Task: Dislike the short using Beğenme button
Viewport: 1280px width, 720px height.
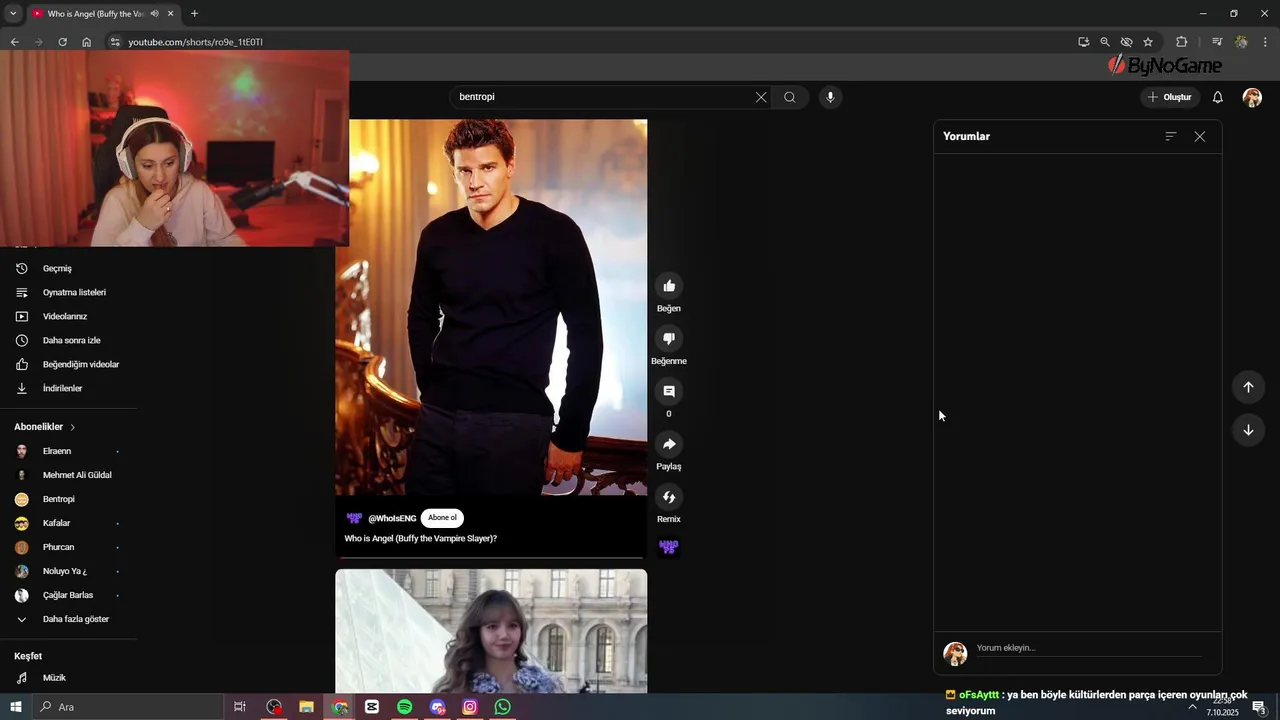Action: pyautogui.click(x=669, y=339)
